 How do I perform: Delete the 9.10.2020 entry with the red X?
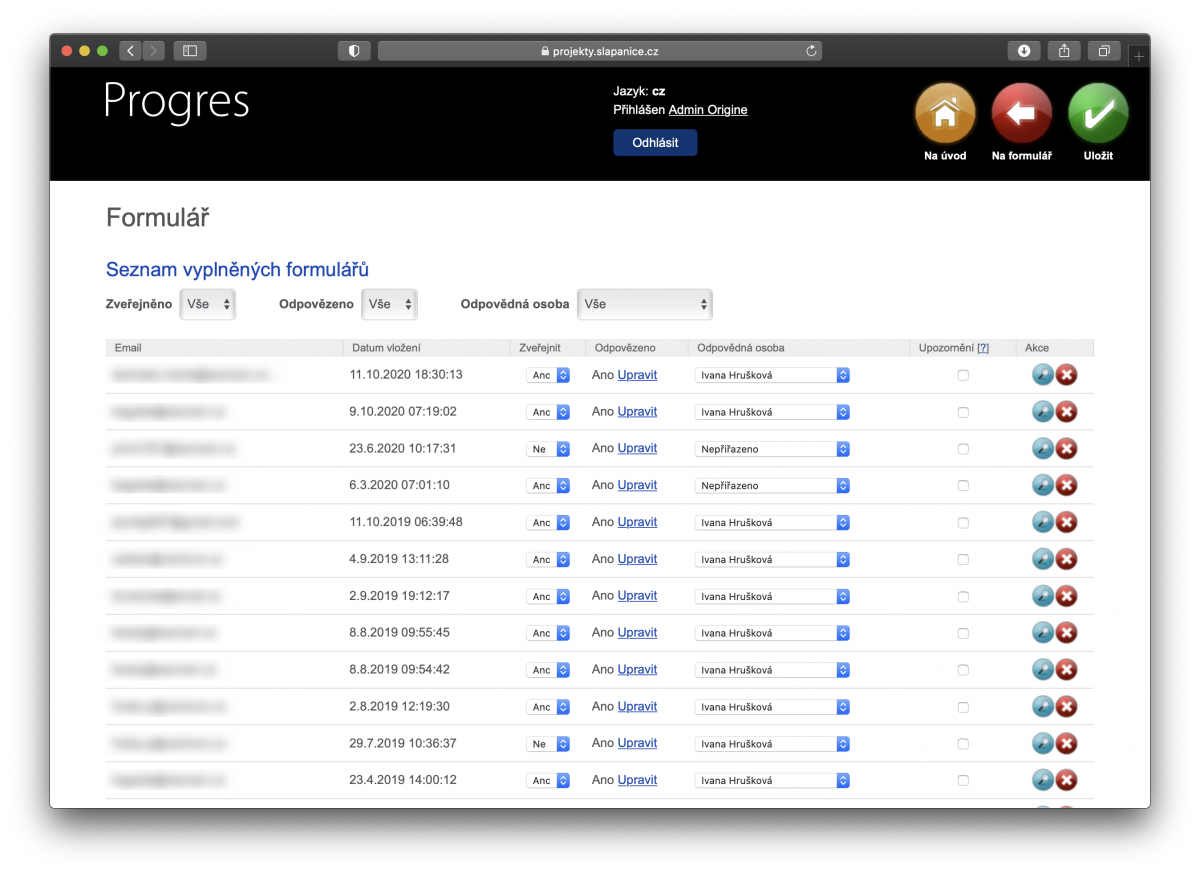click(x=1067, y=411)
